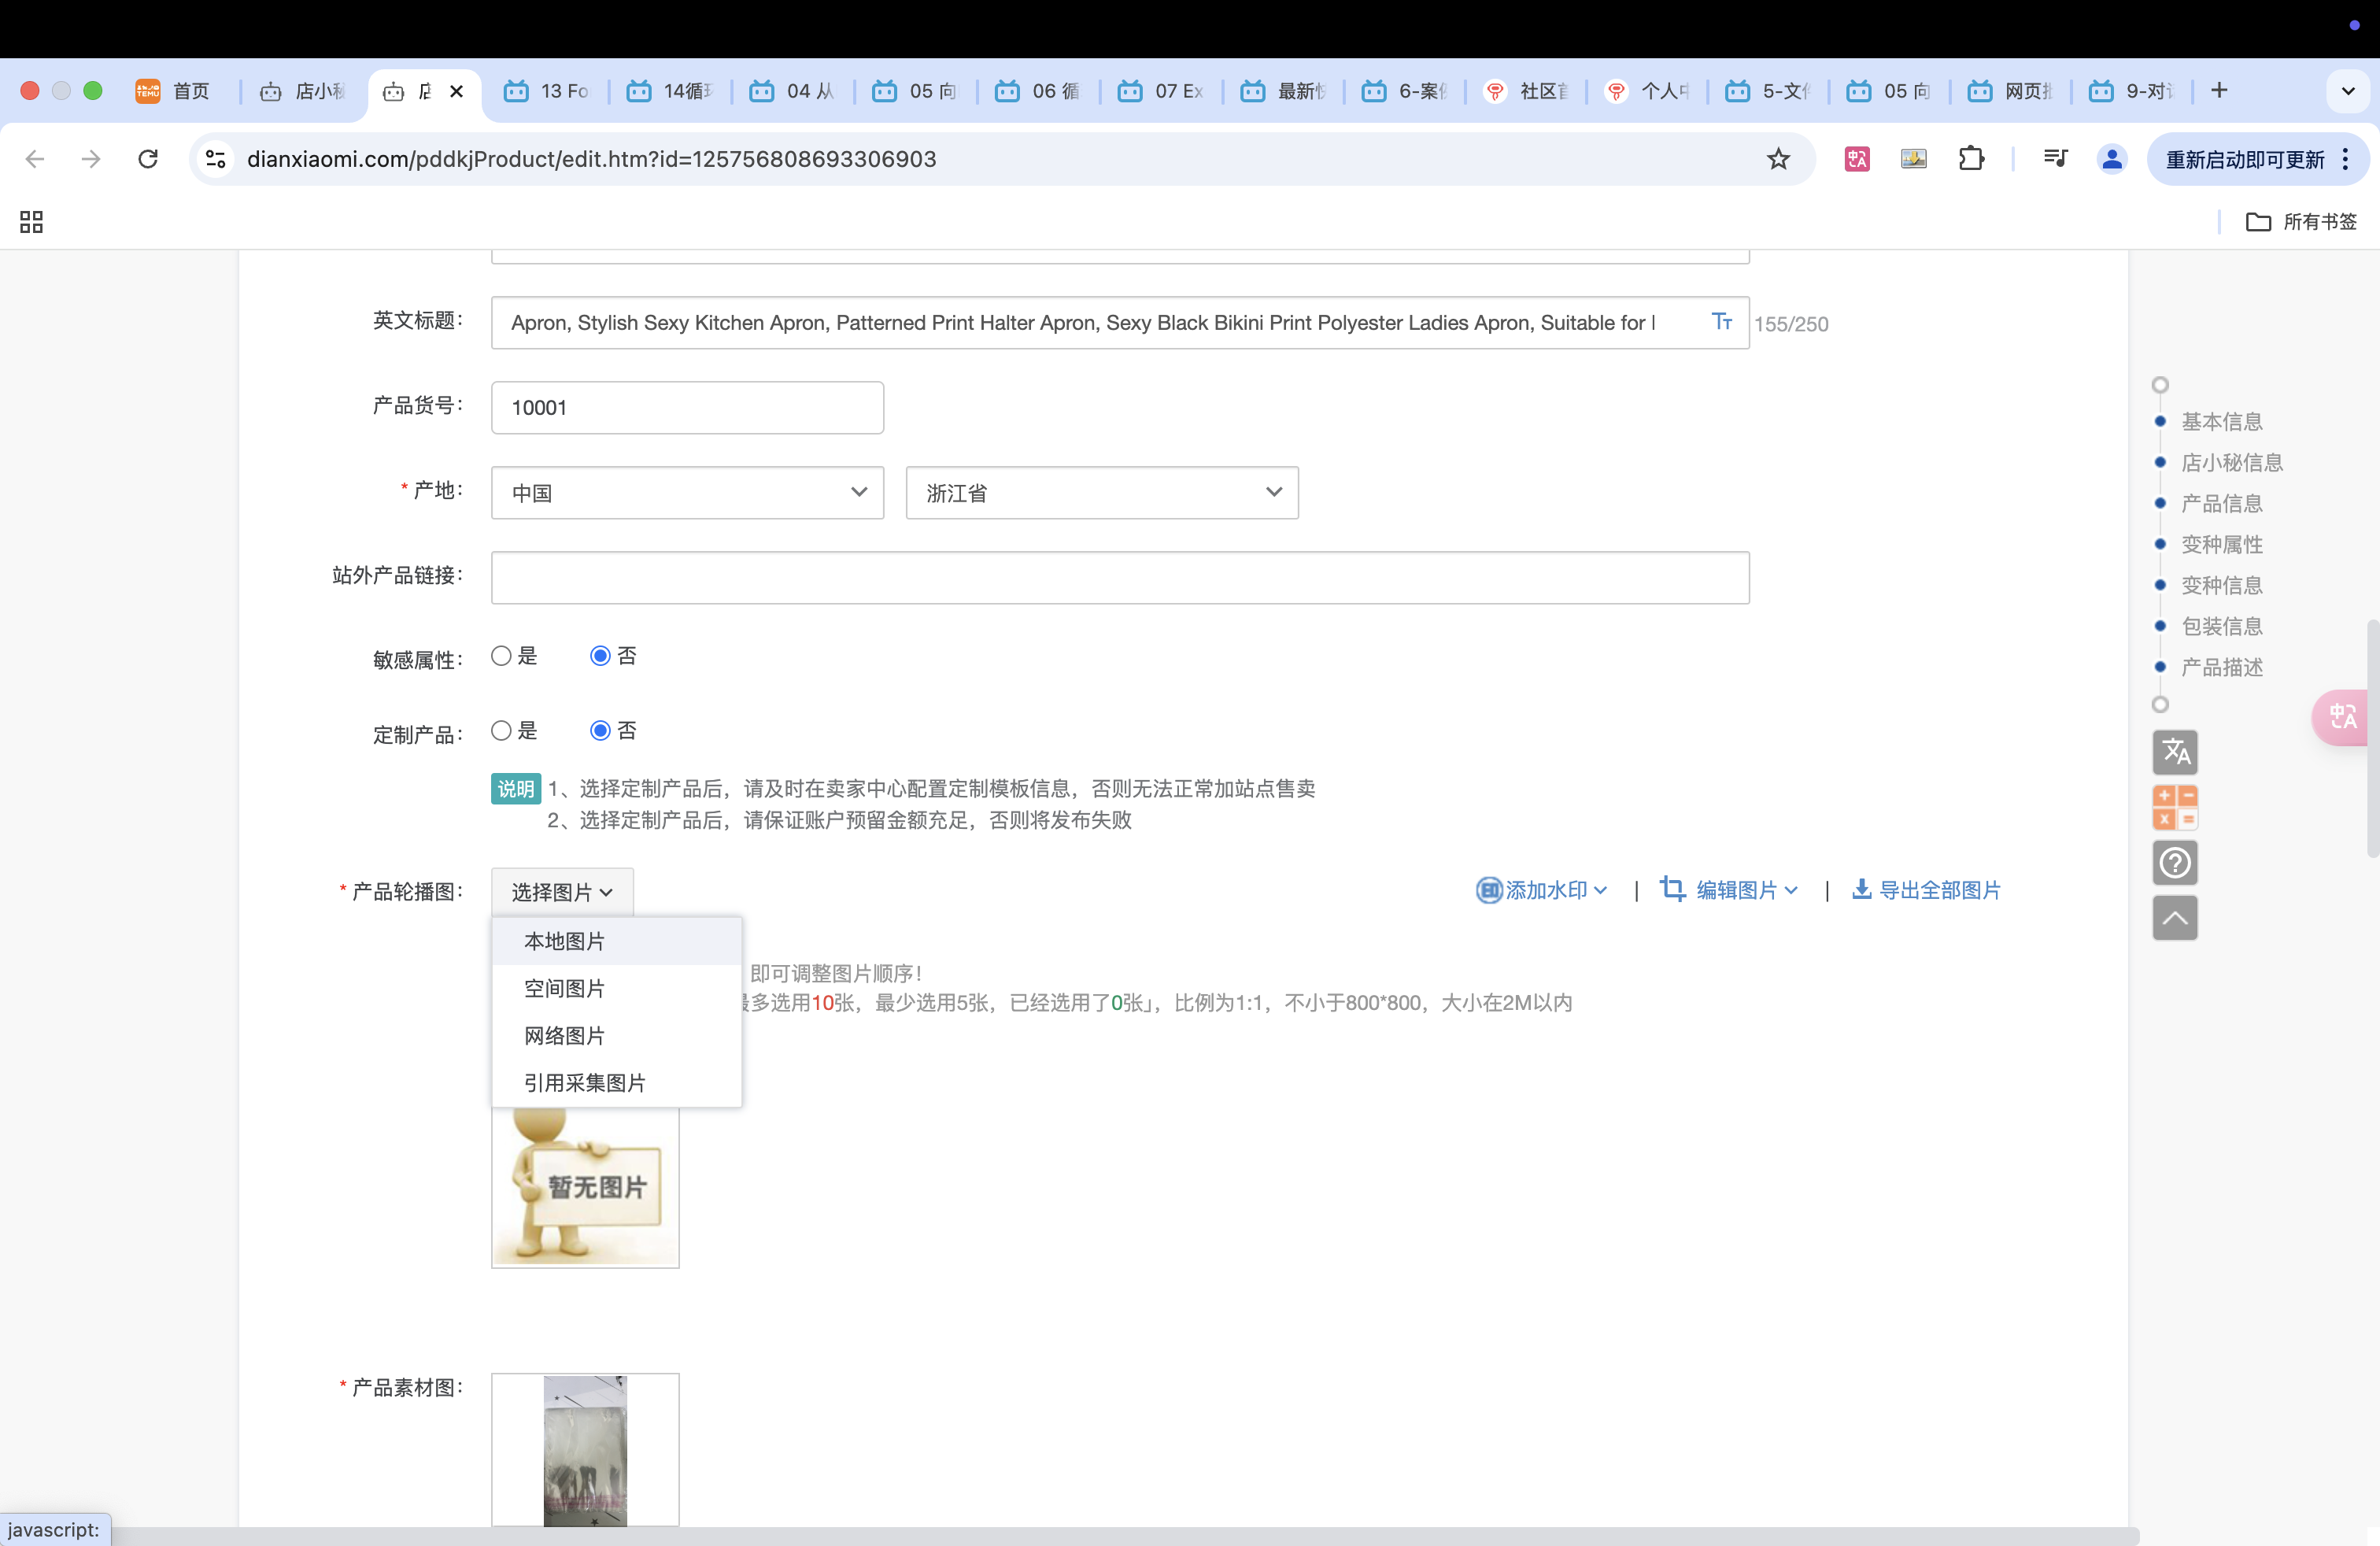The height and width of the screenshot is (1546, 2380).
Task: Reload the page
Action: (148, 159)
